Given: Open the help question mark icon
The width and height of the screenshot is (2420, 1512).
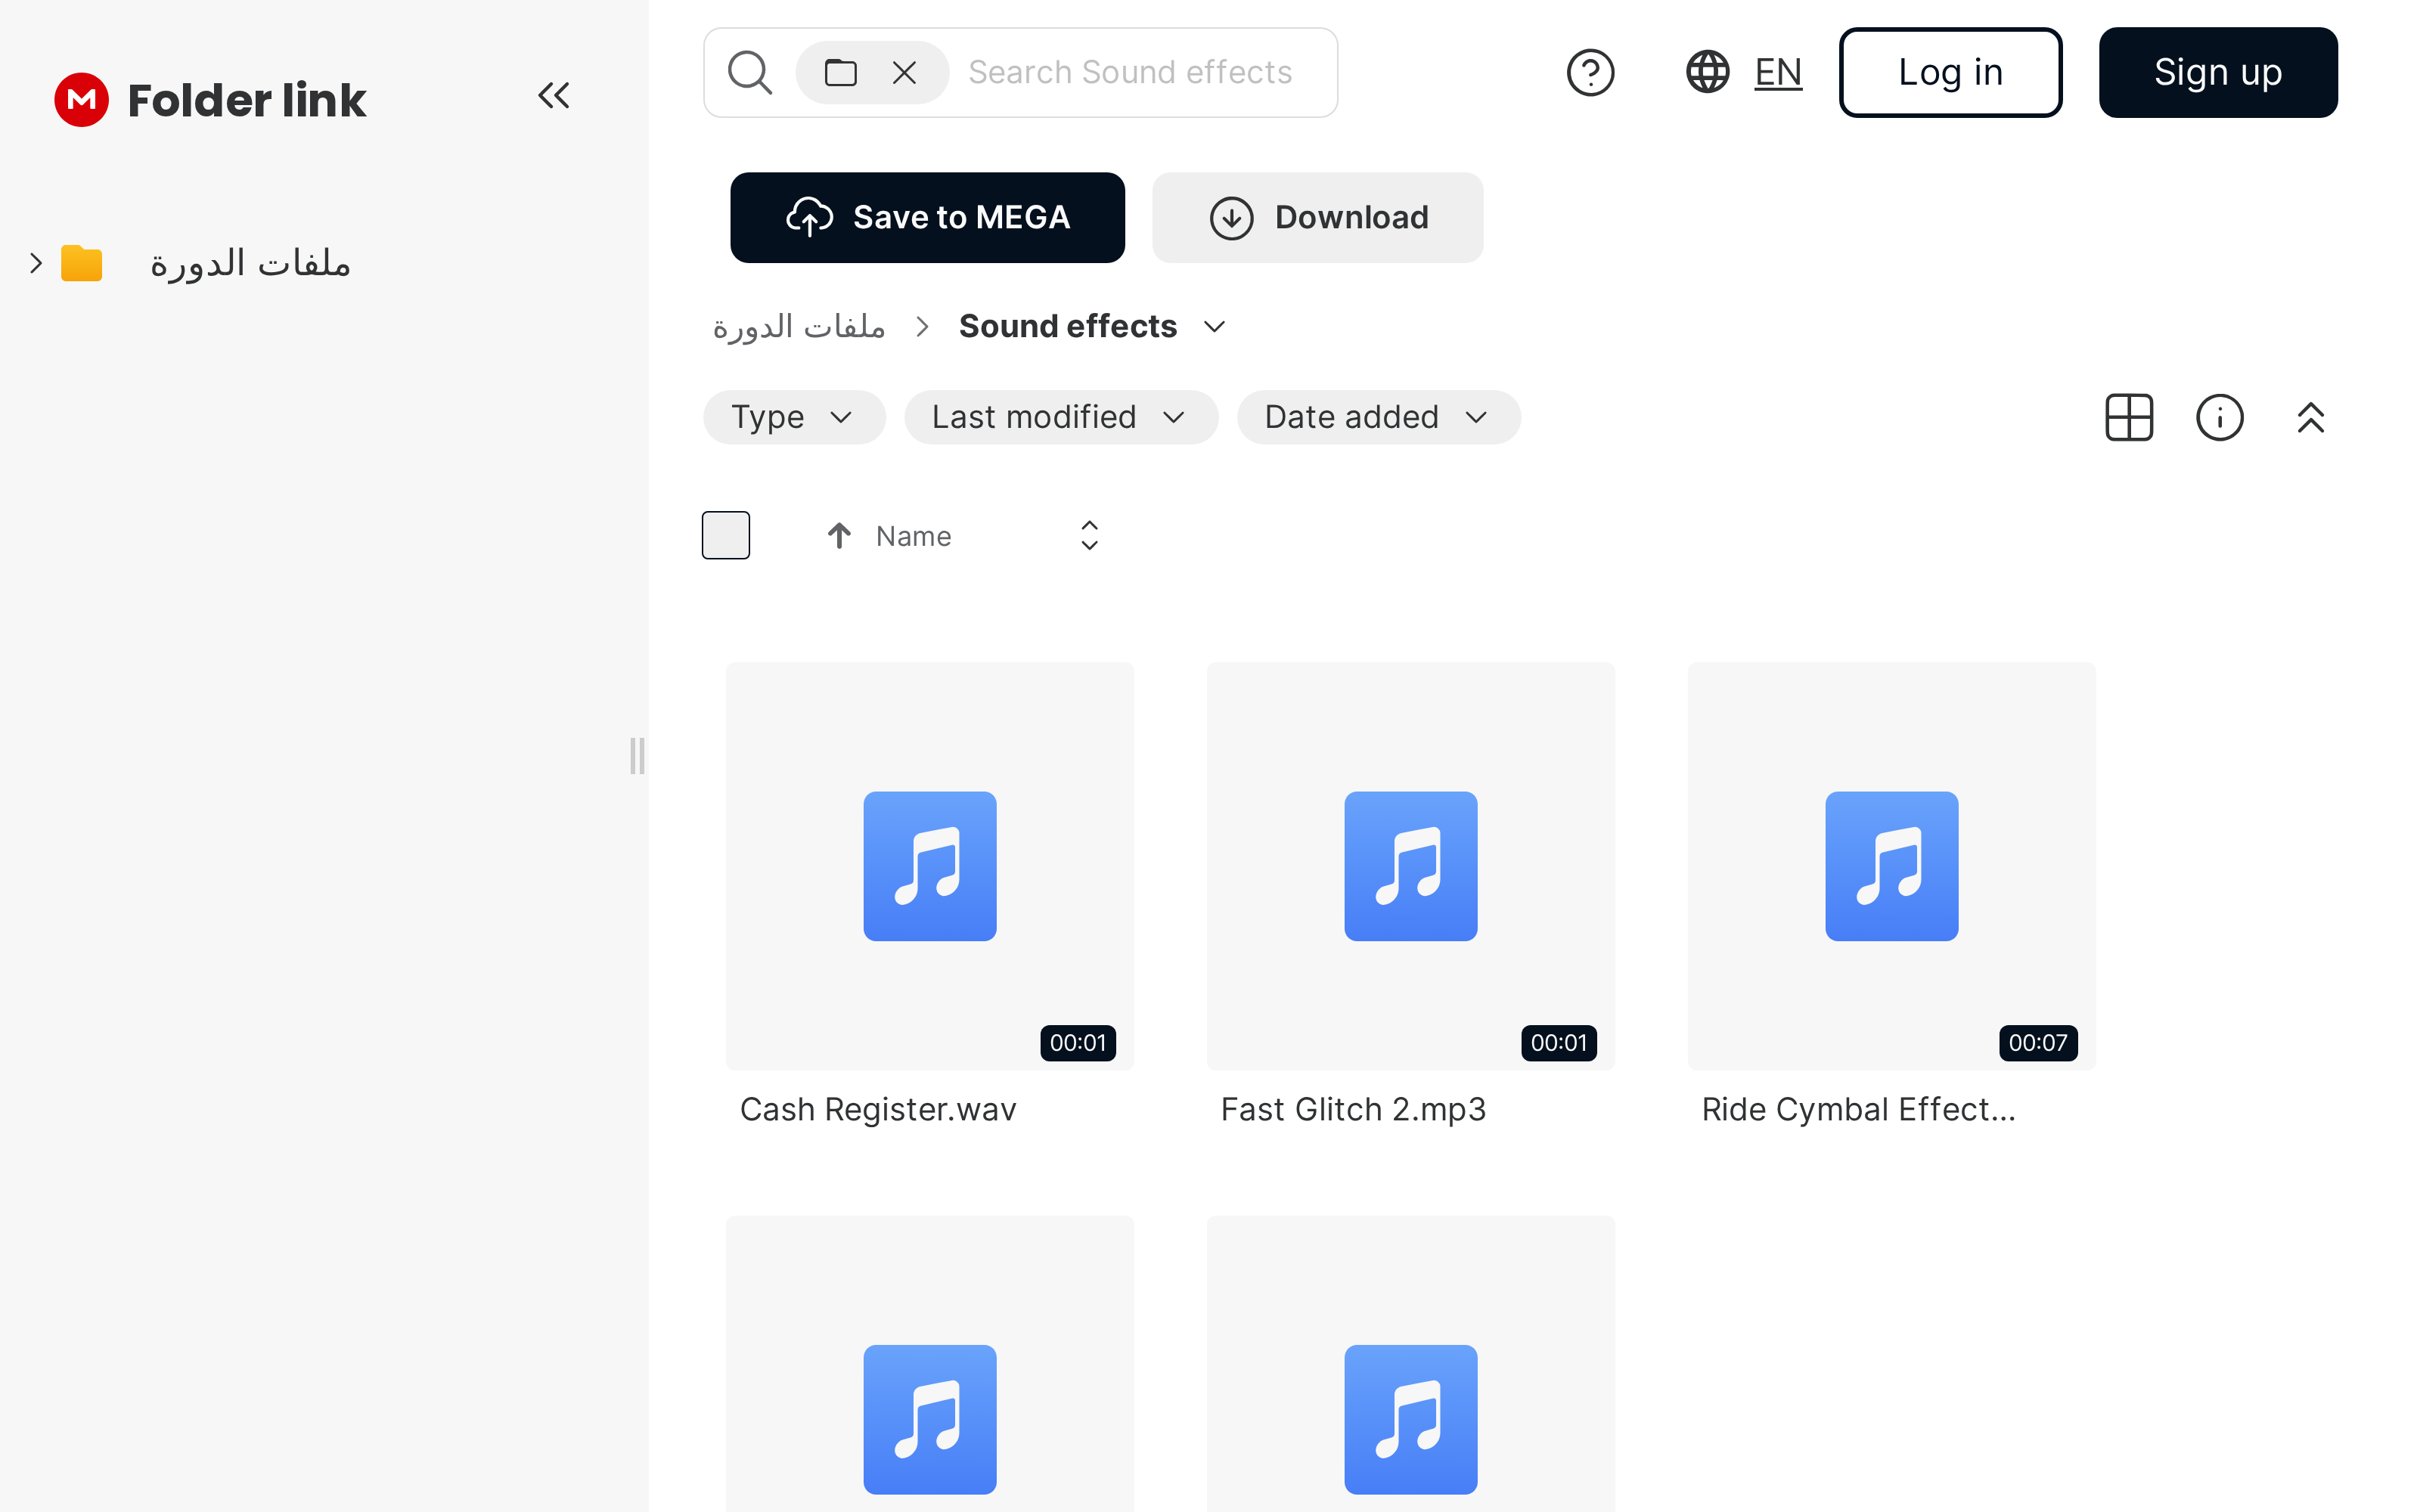Looking at the screenshot, I should pyautogui.click(x=1590, y=72).
